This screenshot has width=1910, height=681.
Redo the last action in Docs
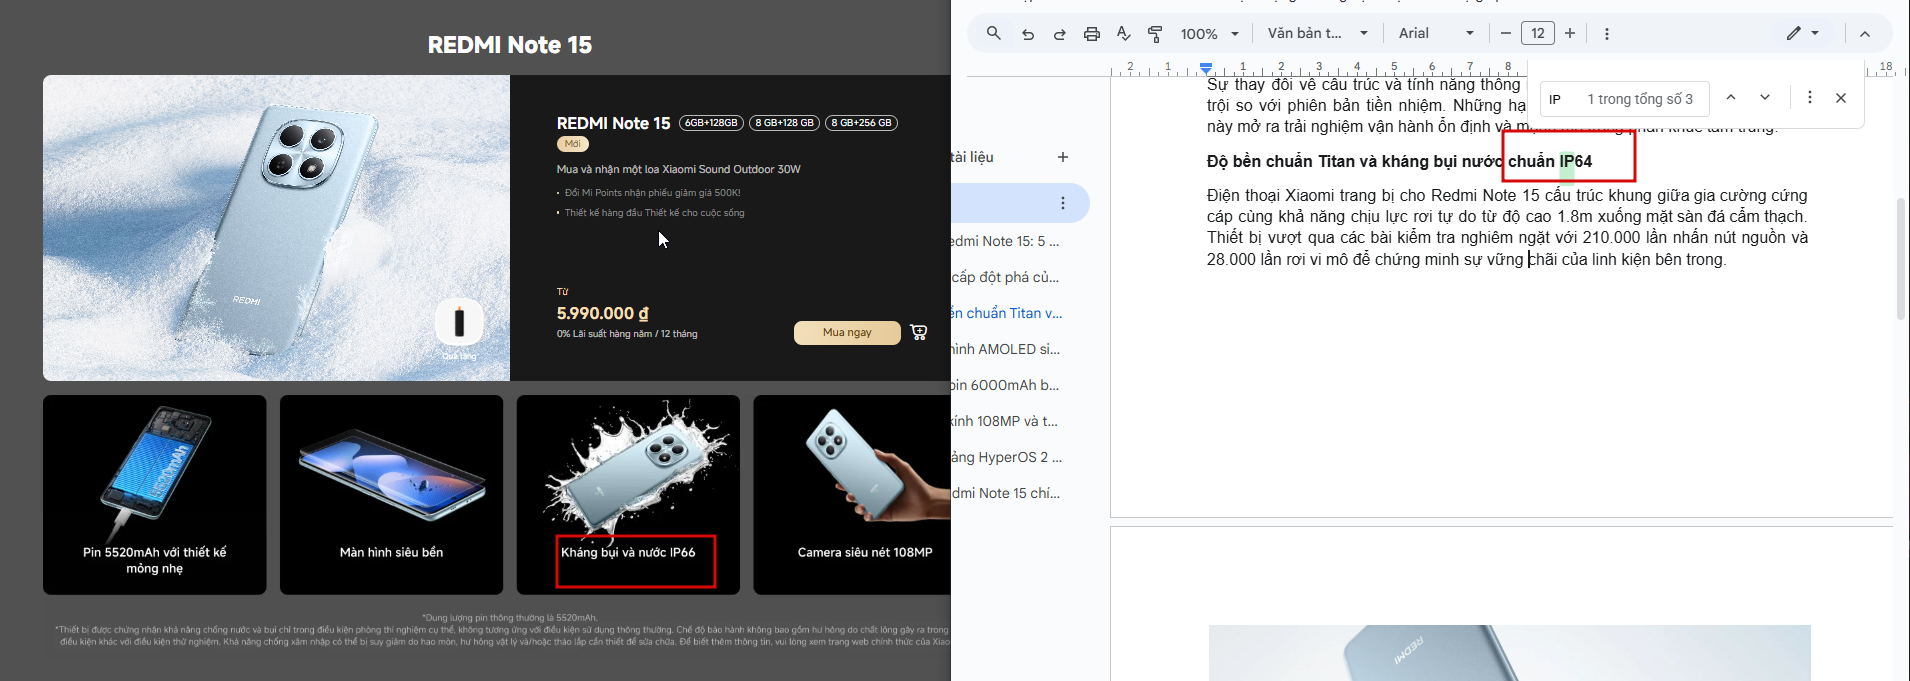coord(1059,34)
